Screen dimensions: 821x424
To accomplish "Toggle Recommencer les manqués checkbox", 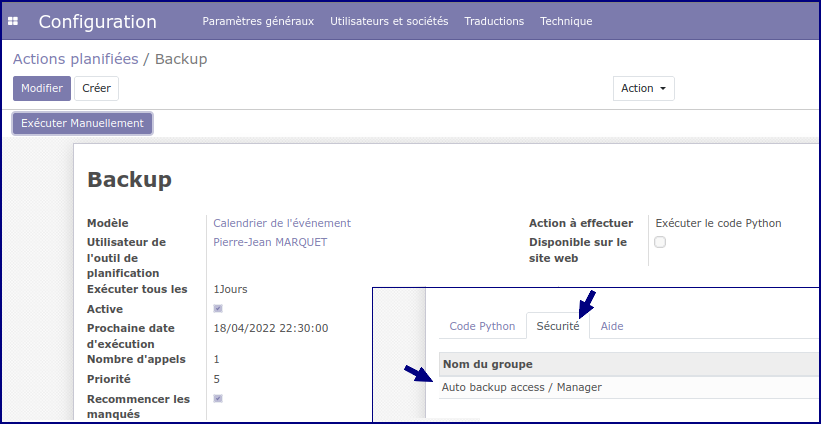I will point(218,399).
